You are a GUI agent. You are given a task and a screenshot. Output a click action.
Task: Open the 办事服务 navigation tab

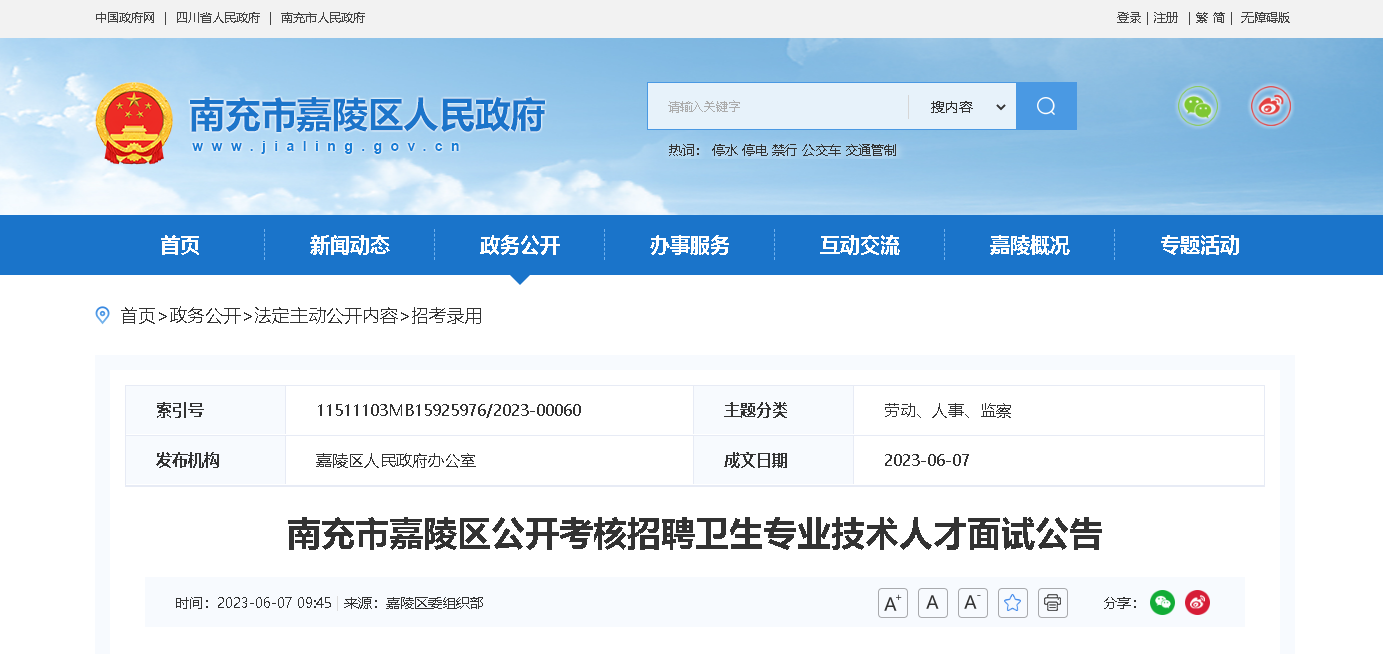point(690,245)
